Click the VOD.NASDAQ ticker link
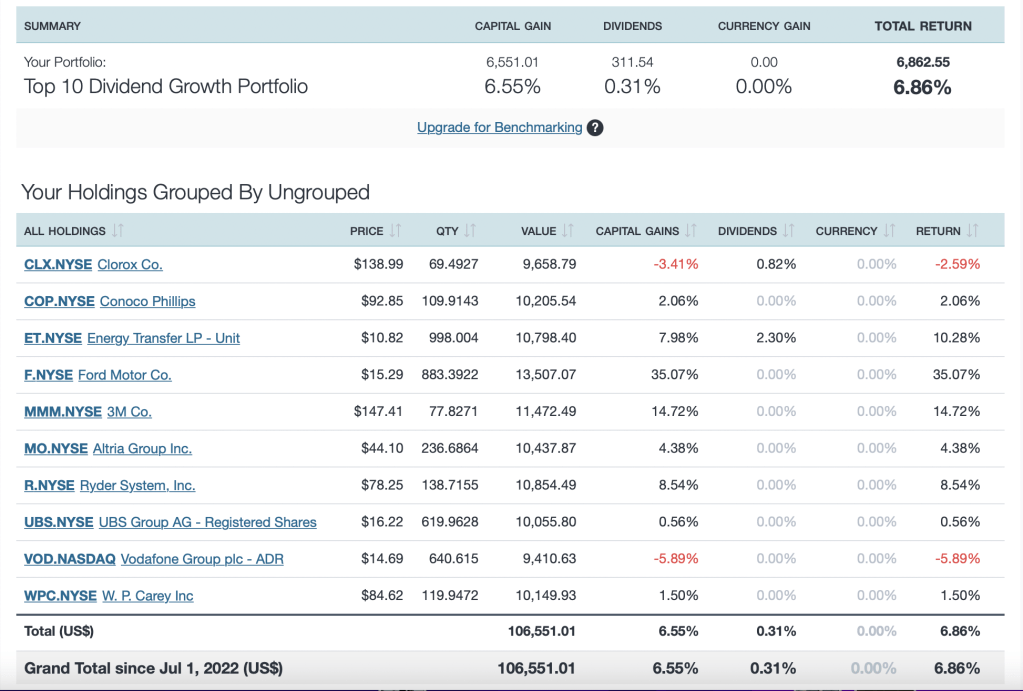1023x691 pixels. 70,559
